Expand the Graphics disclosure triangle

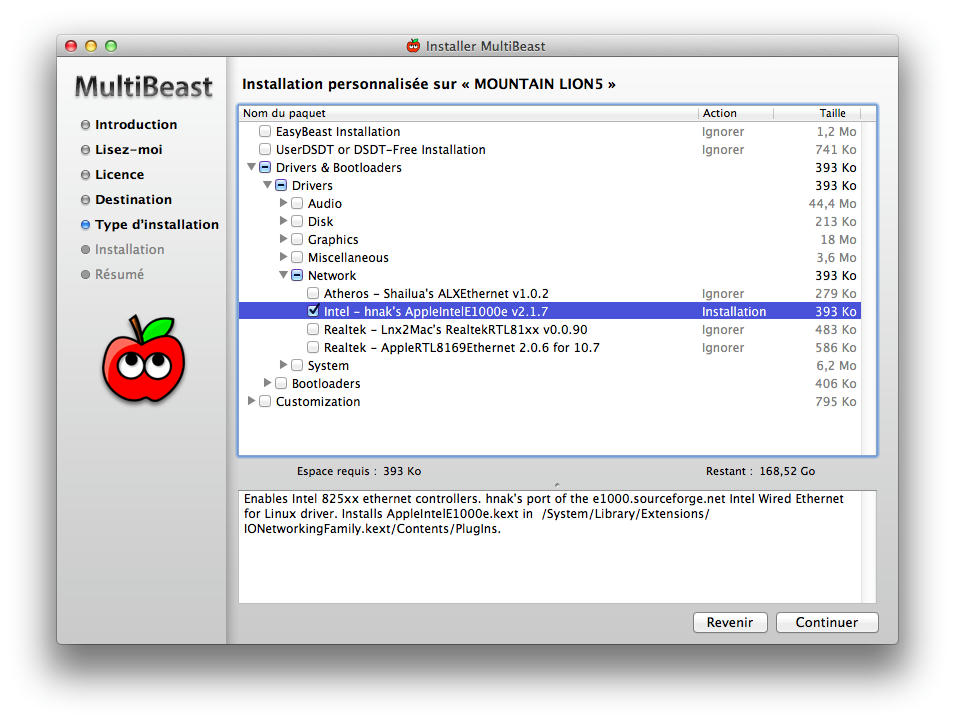(283, 238)
